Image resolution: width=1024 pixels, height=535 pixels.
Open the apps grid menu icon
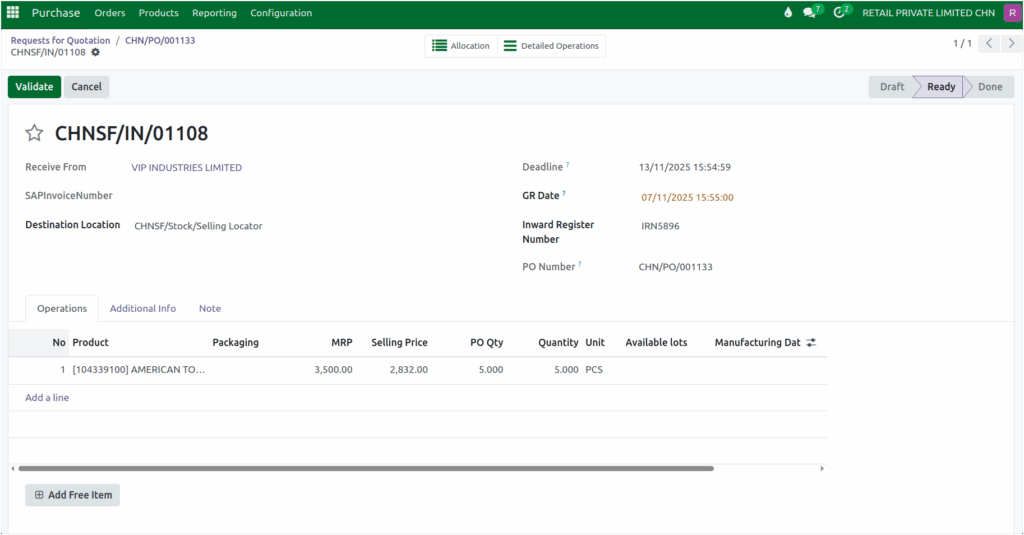point(13,12)
